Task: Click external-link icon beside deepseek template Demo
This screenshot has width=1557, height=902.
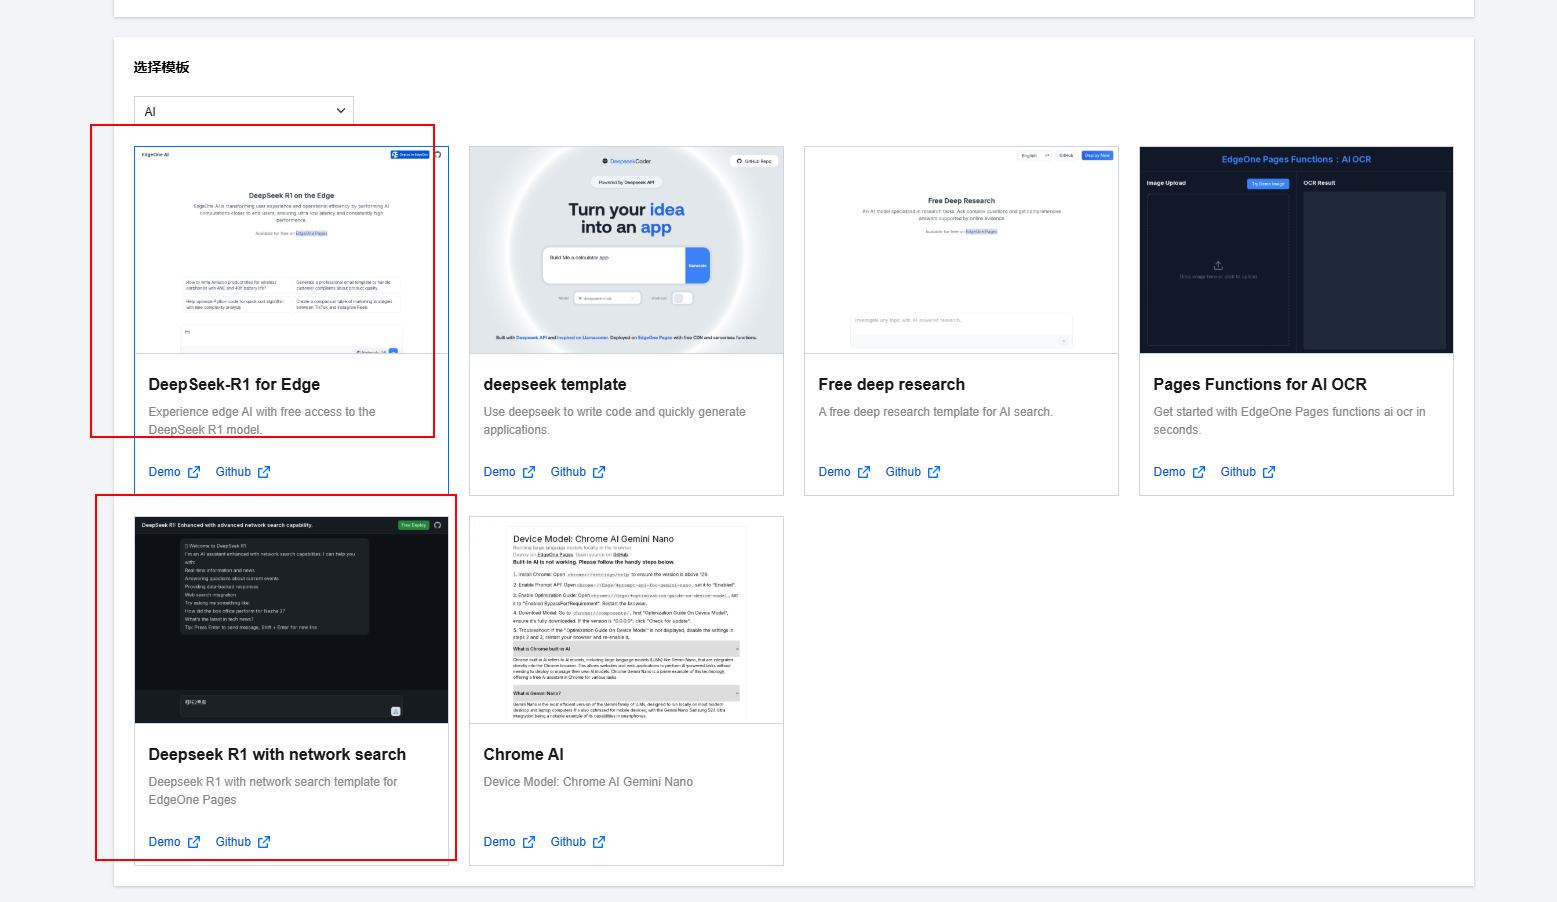Action: coord(529,472)
